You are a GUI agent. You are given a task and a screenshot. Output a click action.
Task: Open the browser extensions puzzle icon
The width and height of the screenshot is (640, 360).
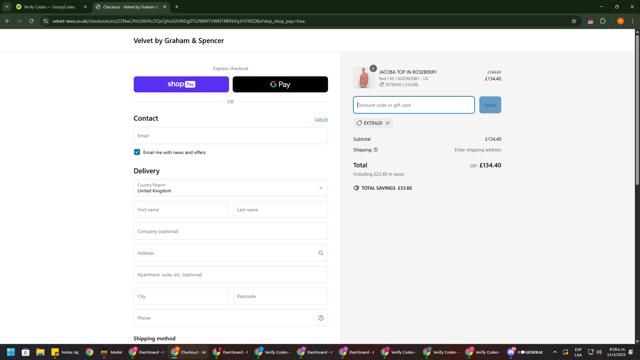[603, 21]
